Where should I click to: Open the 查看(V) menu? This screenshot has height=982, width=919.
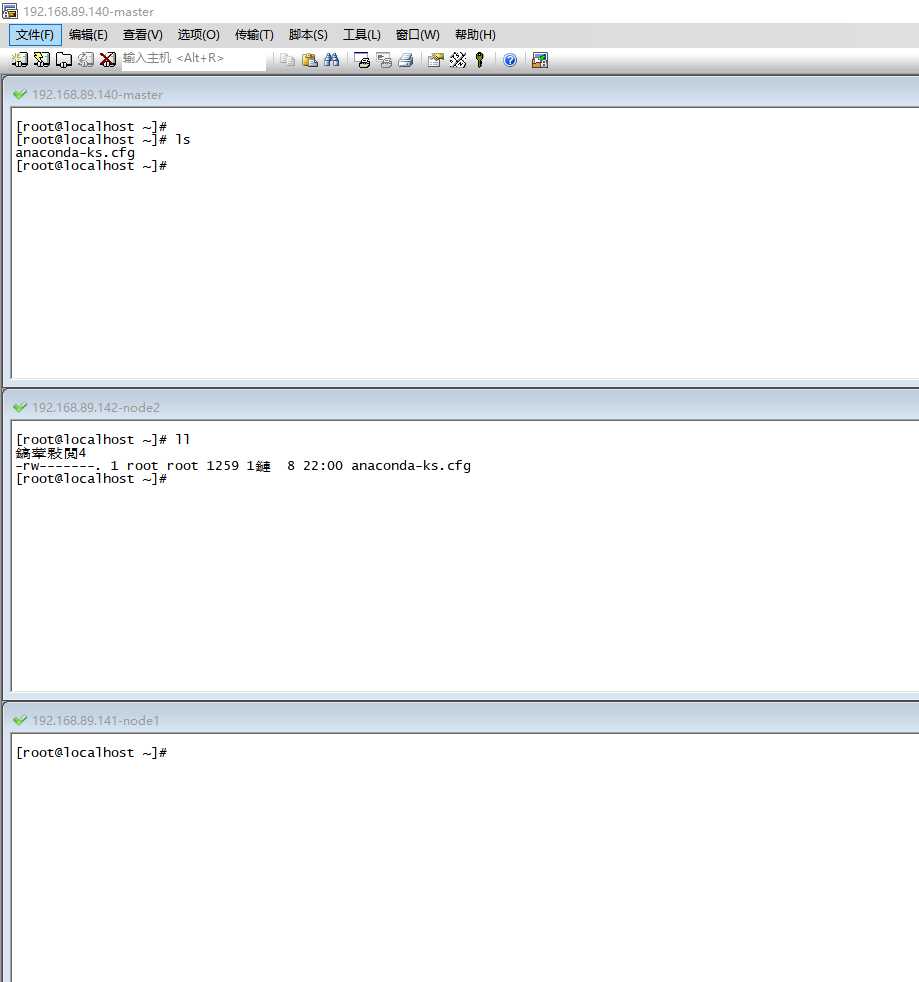(x=143, y=34)
